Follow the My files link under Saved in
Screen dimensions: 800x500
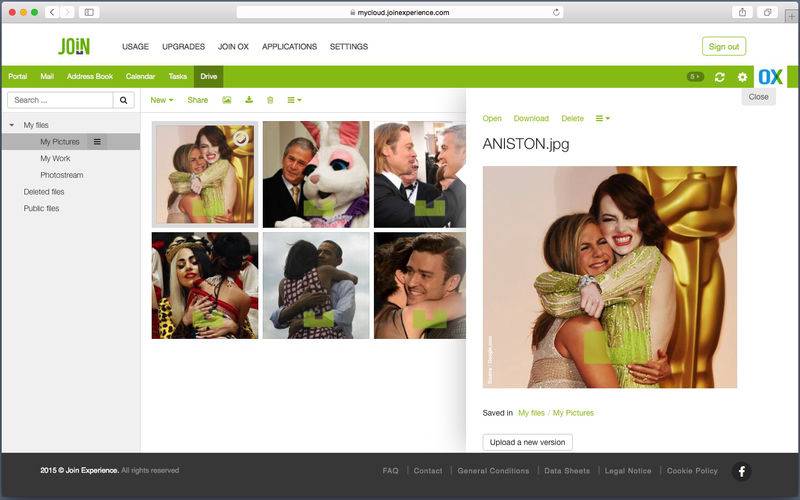pyautogui.click(x=531, y=413)
